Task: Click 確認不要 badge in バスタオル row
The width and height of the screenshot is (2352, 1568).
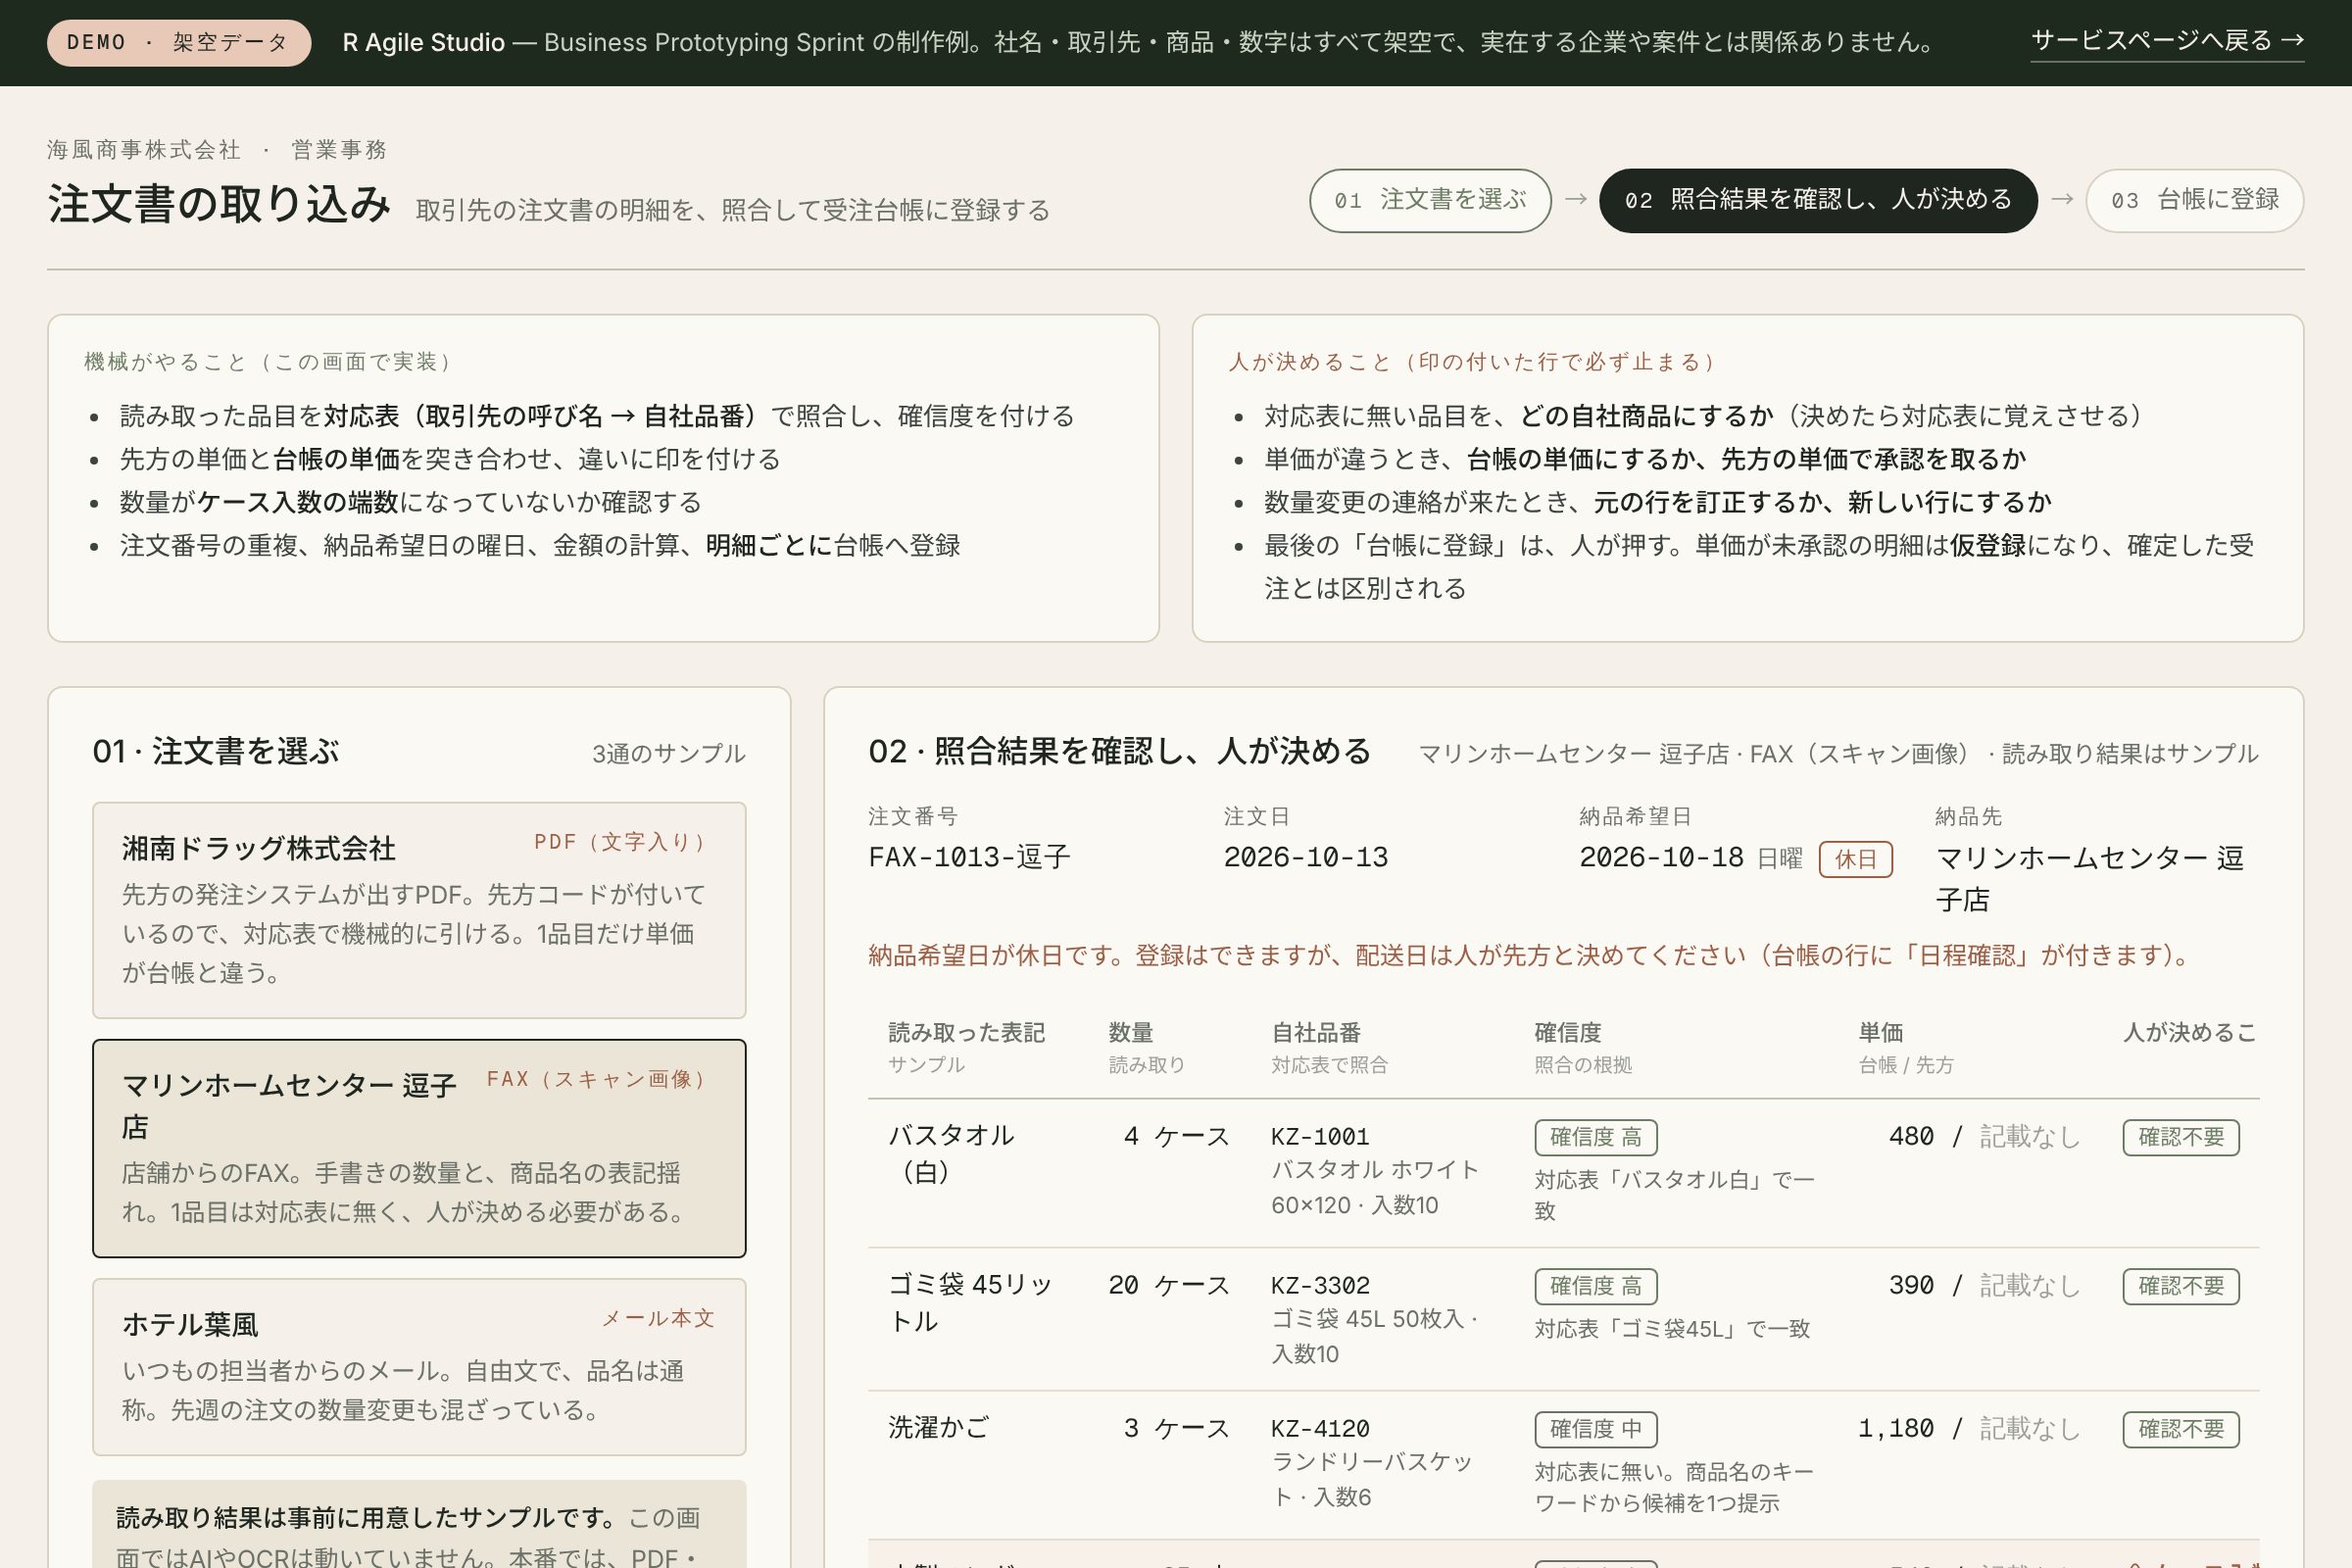Action: [2181, 1137]
